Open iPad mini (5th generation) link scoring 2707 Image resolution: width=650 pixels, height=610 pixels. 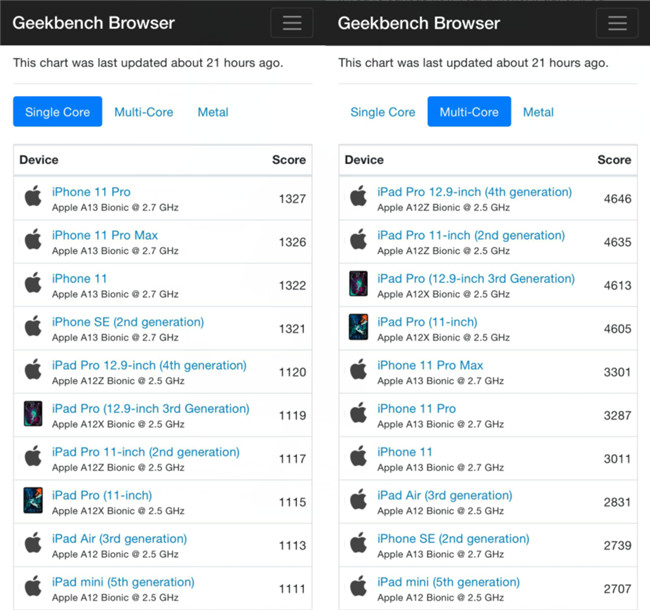(449, 582)
